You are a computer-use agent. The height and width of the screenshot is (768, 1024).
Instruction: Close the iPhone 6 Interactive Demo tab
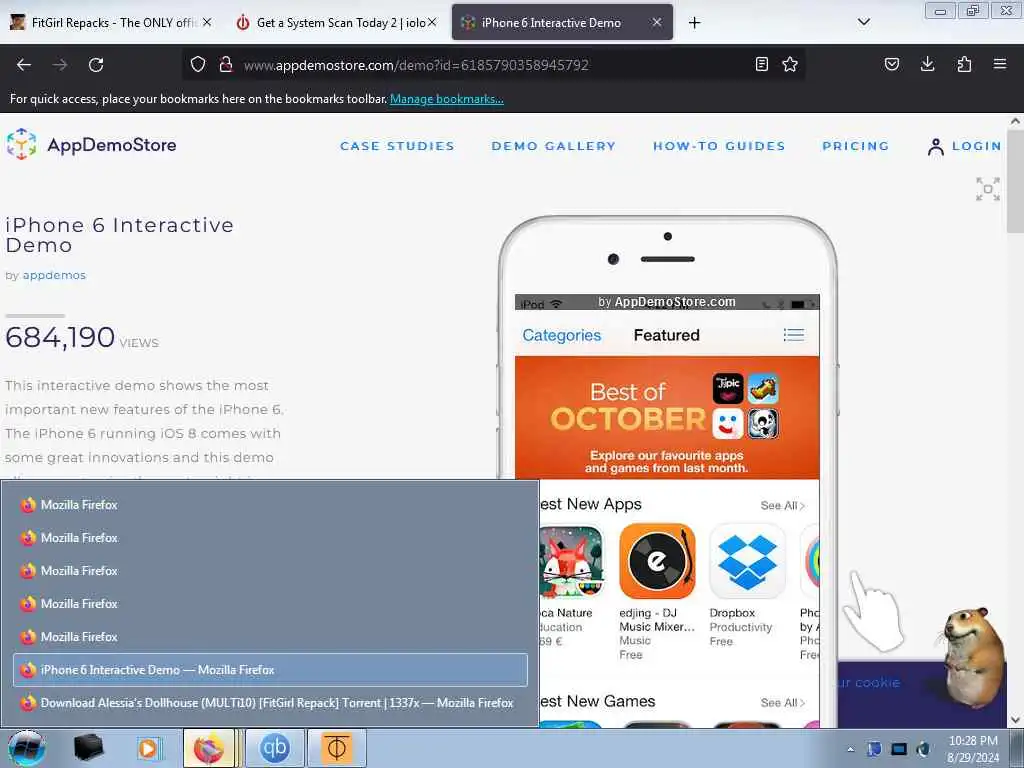coord(657,22)
